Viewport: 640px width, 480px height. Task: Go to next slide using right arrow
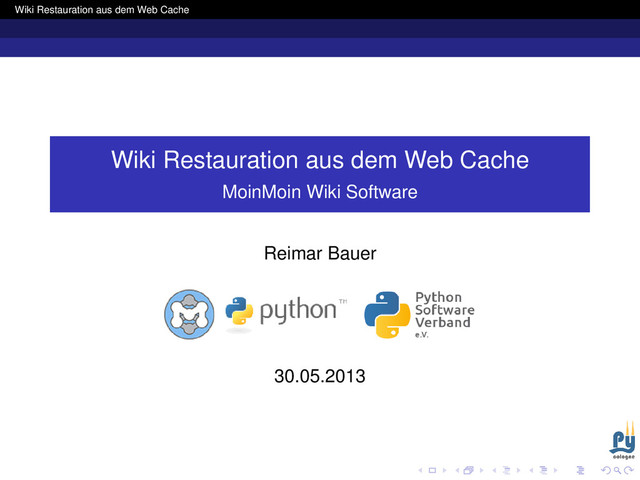(x=444, y=470)
